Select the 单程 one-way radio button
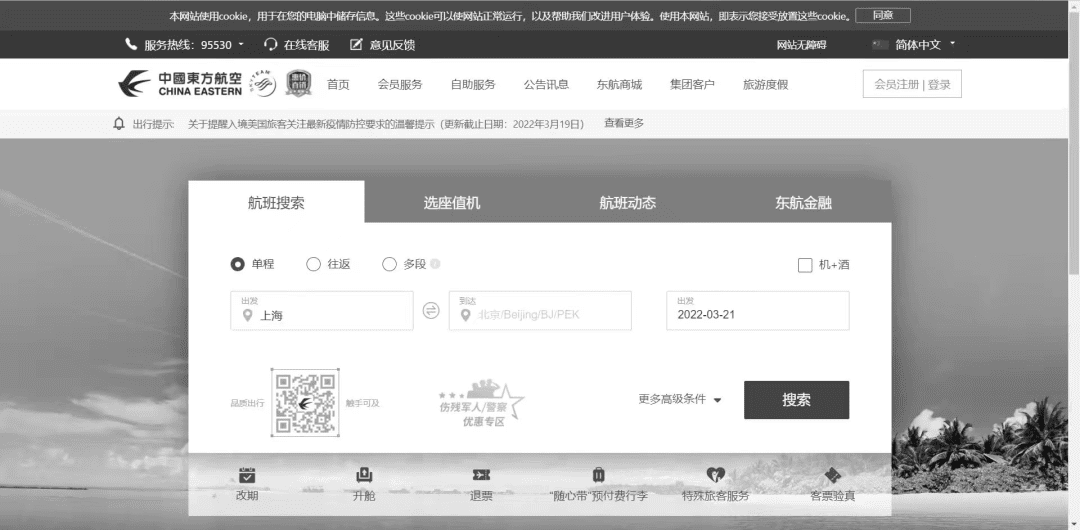This screenshot has height=530, width=1080. pos(238,265)
